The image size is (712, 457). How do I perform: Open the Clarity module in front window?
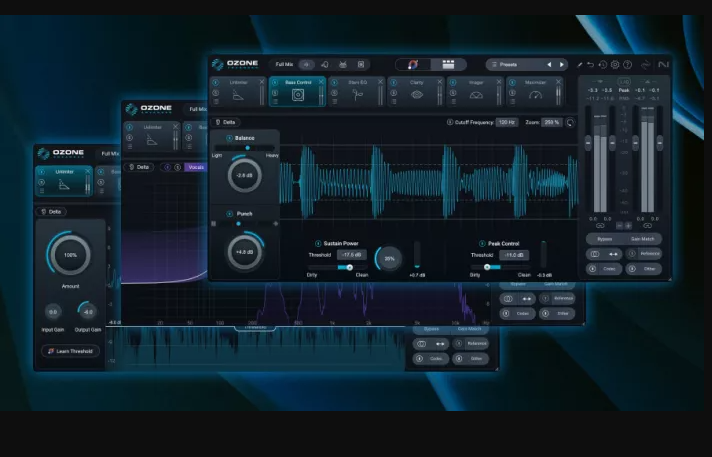(416, 91)
